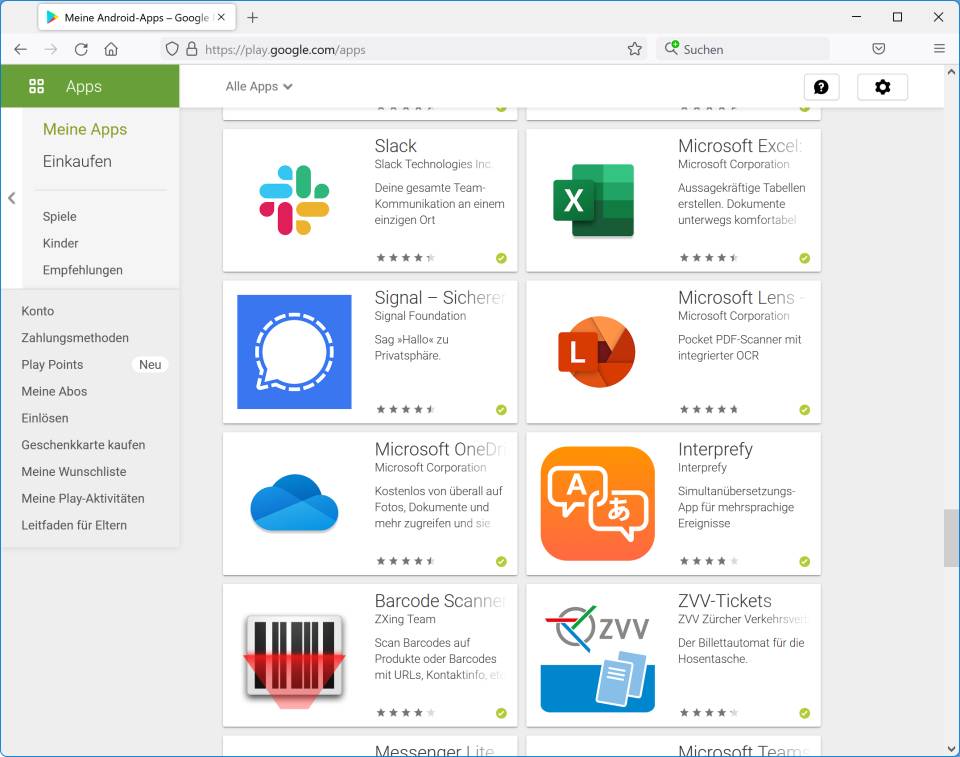960x757 pixels.
Task: Click the installed checkmark on Slack card
Action: pyautogui.click(x=501, y=258)
